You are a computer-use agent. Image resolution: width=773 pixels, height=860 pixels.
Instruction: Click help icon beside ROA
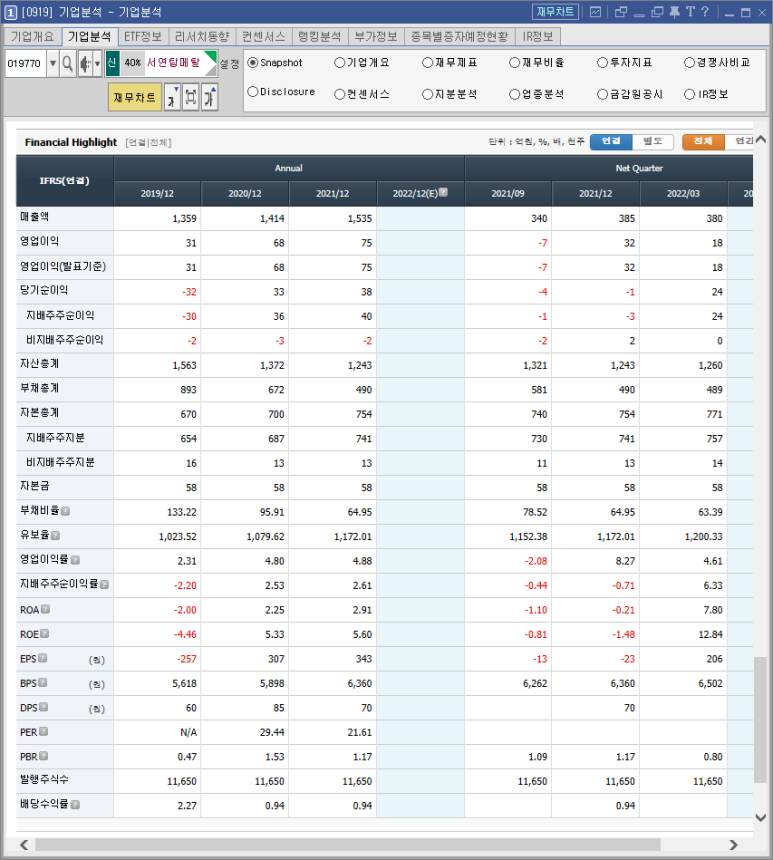pos(46,609)
